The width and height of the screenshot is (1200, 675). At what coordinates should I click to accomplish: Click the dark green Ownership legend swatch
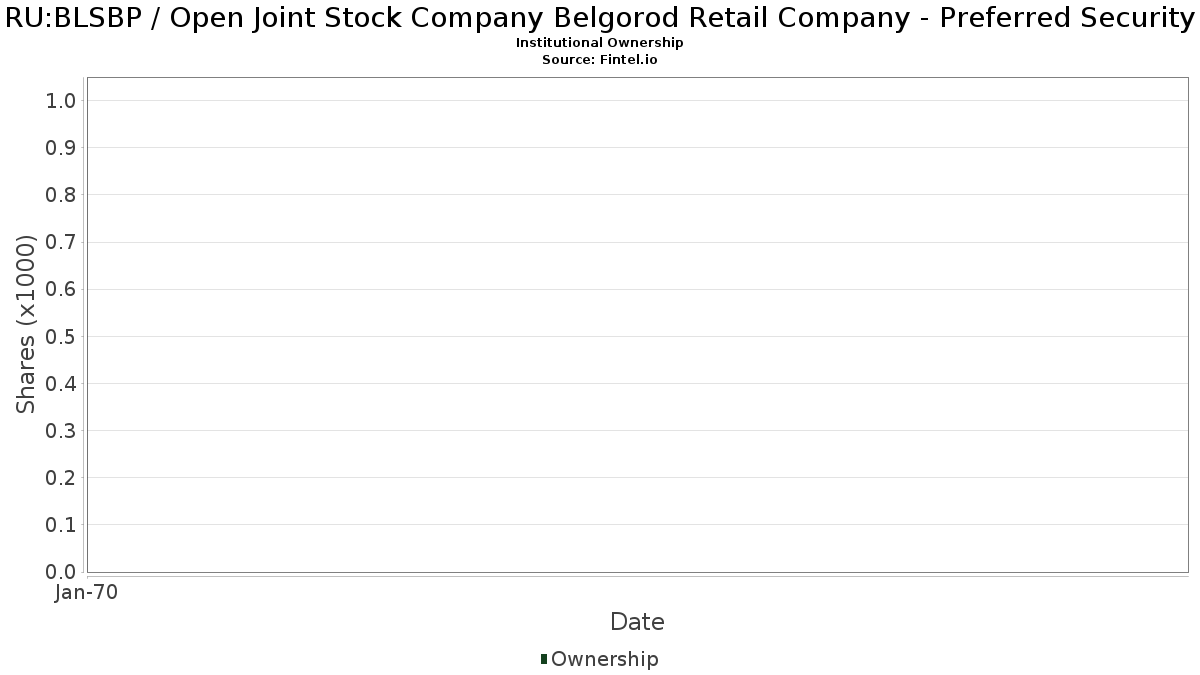pos(544,659)
